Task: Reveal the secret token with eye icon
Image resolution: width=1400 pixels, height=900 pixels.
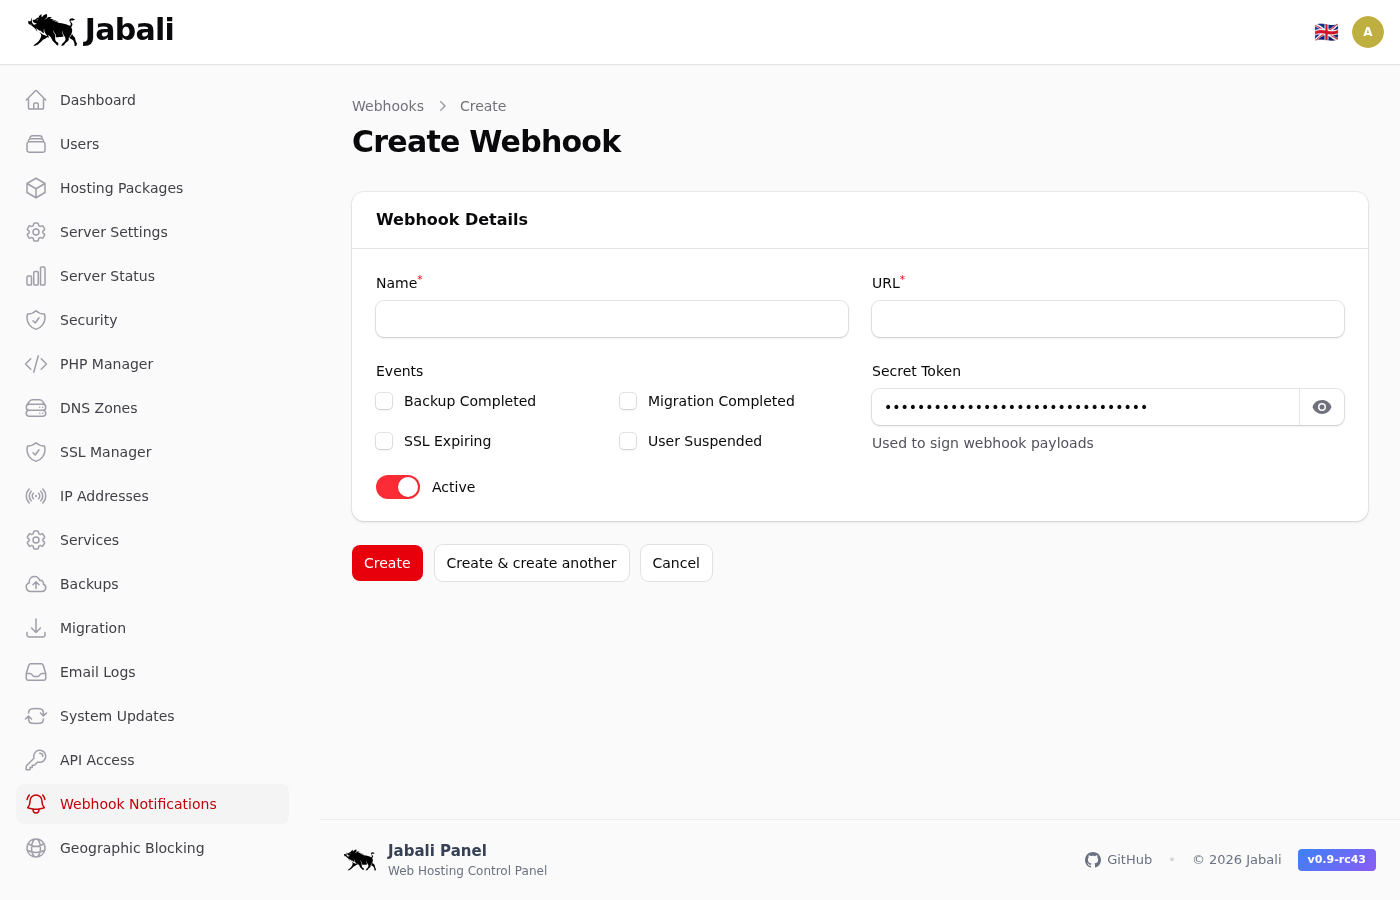Action: [1321, 407]
